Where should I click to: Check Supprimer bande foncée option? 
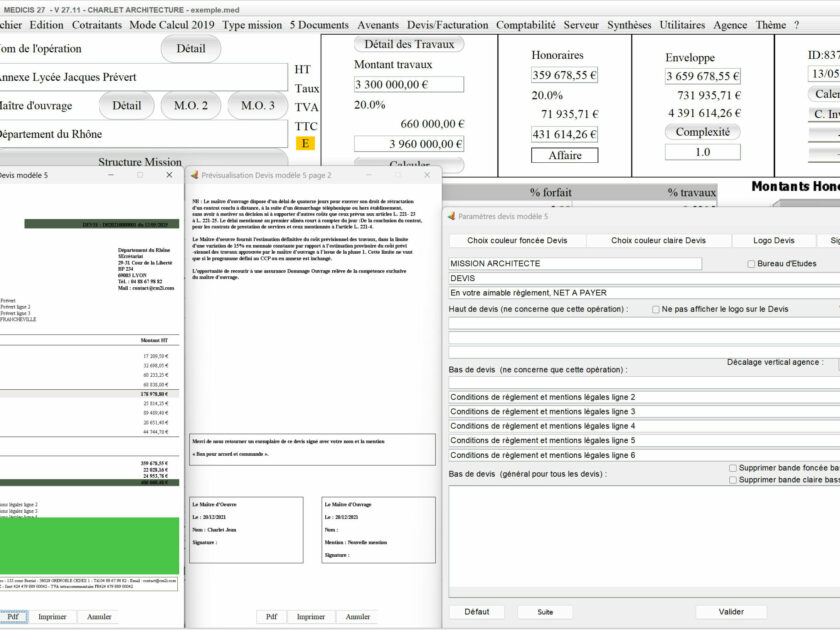coord(733,468)
